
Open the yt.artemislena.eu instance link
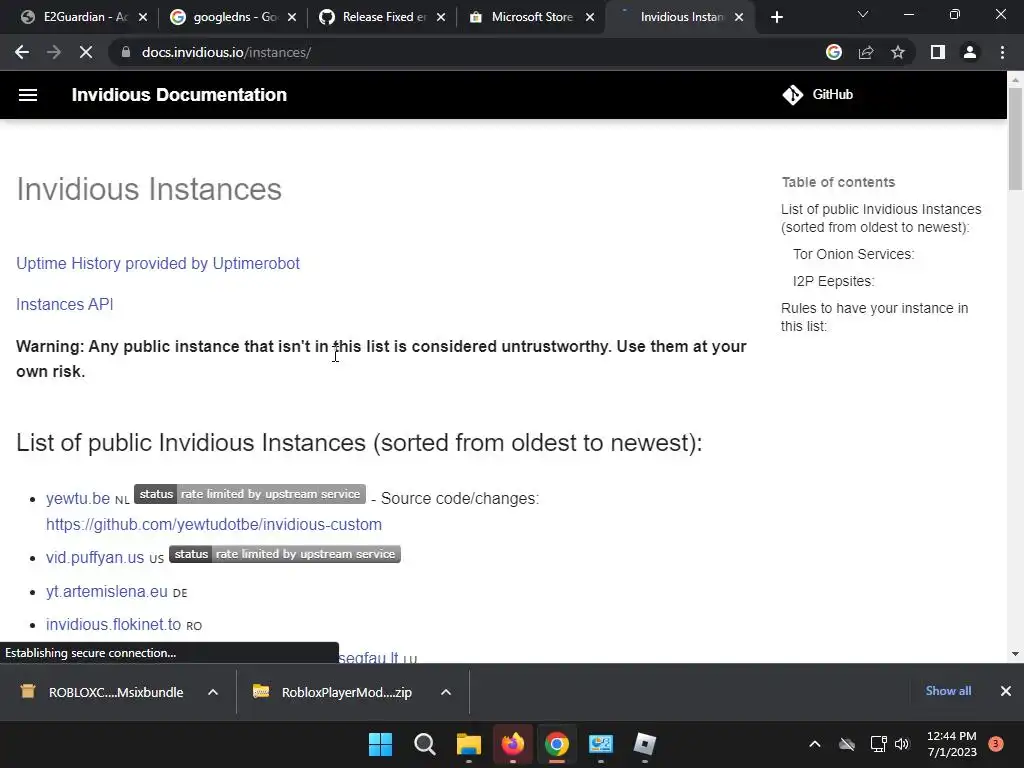click(106, 592)
